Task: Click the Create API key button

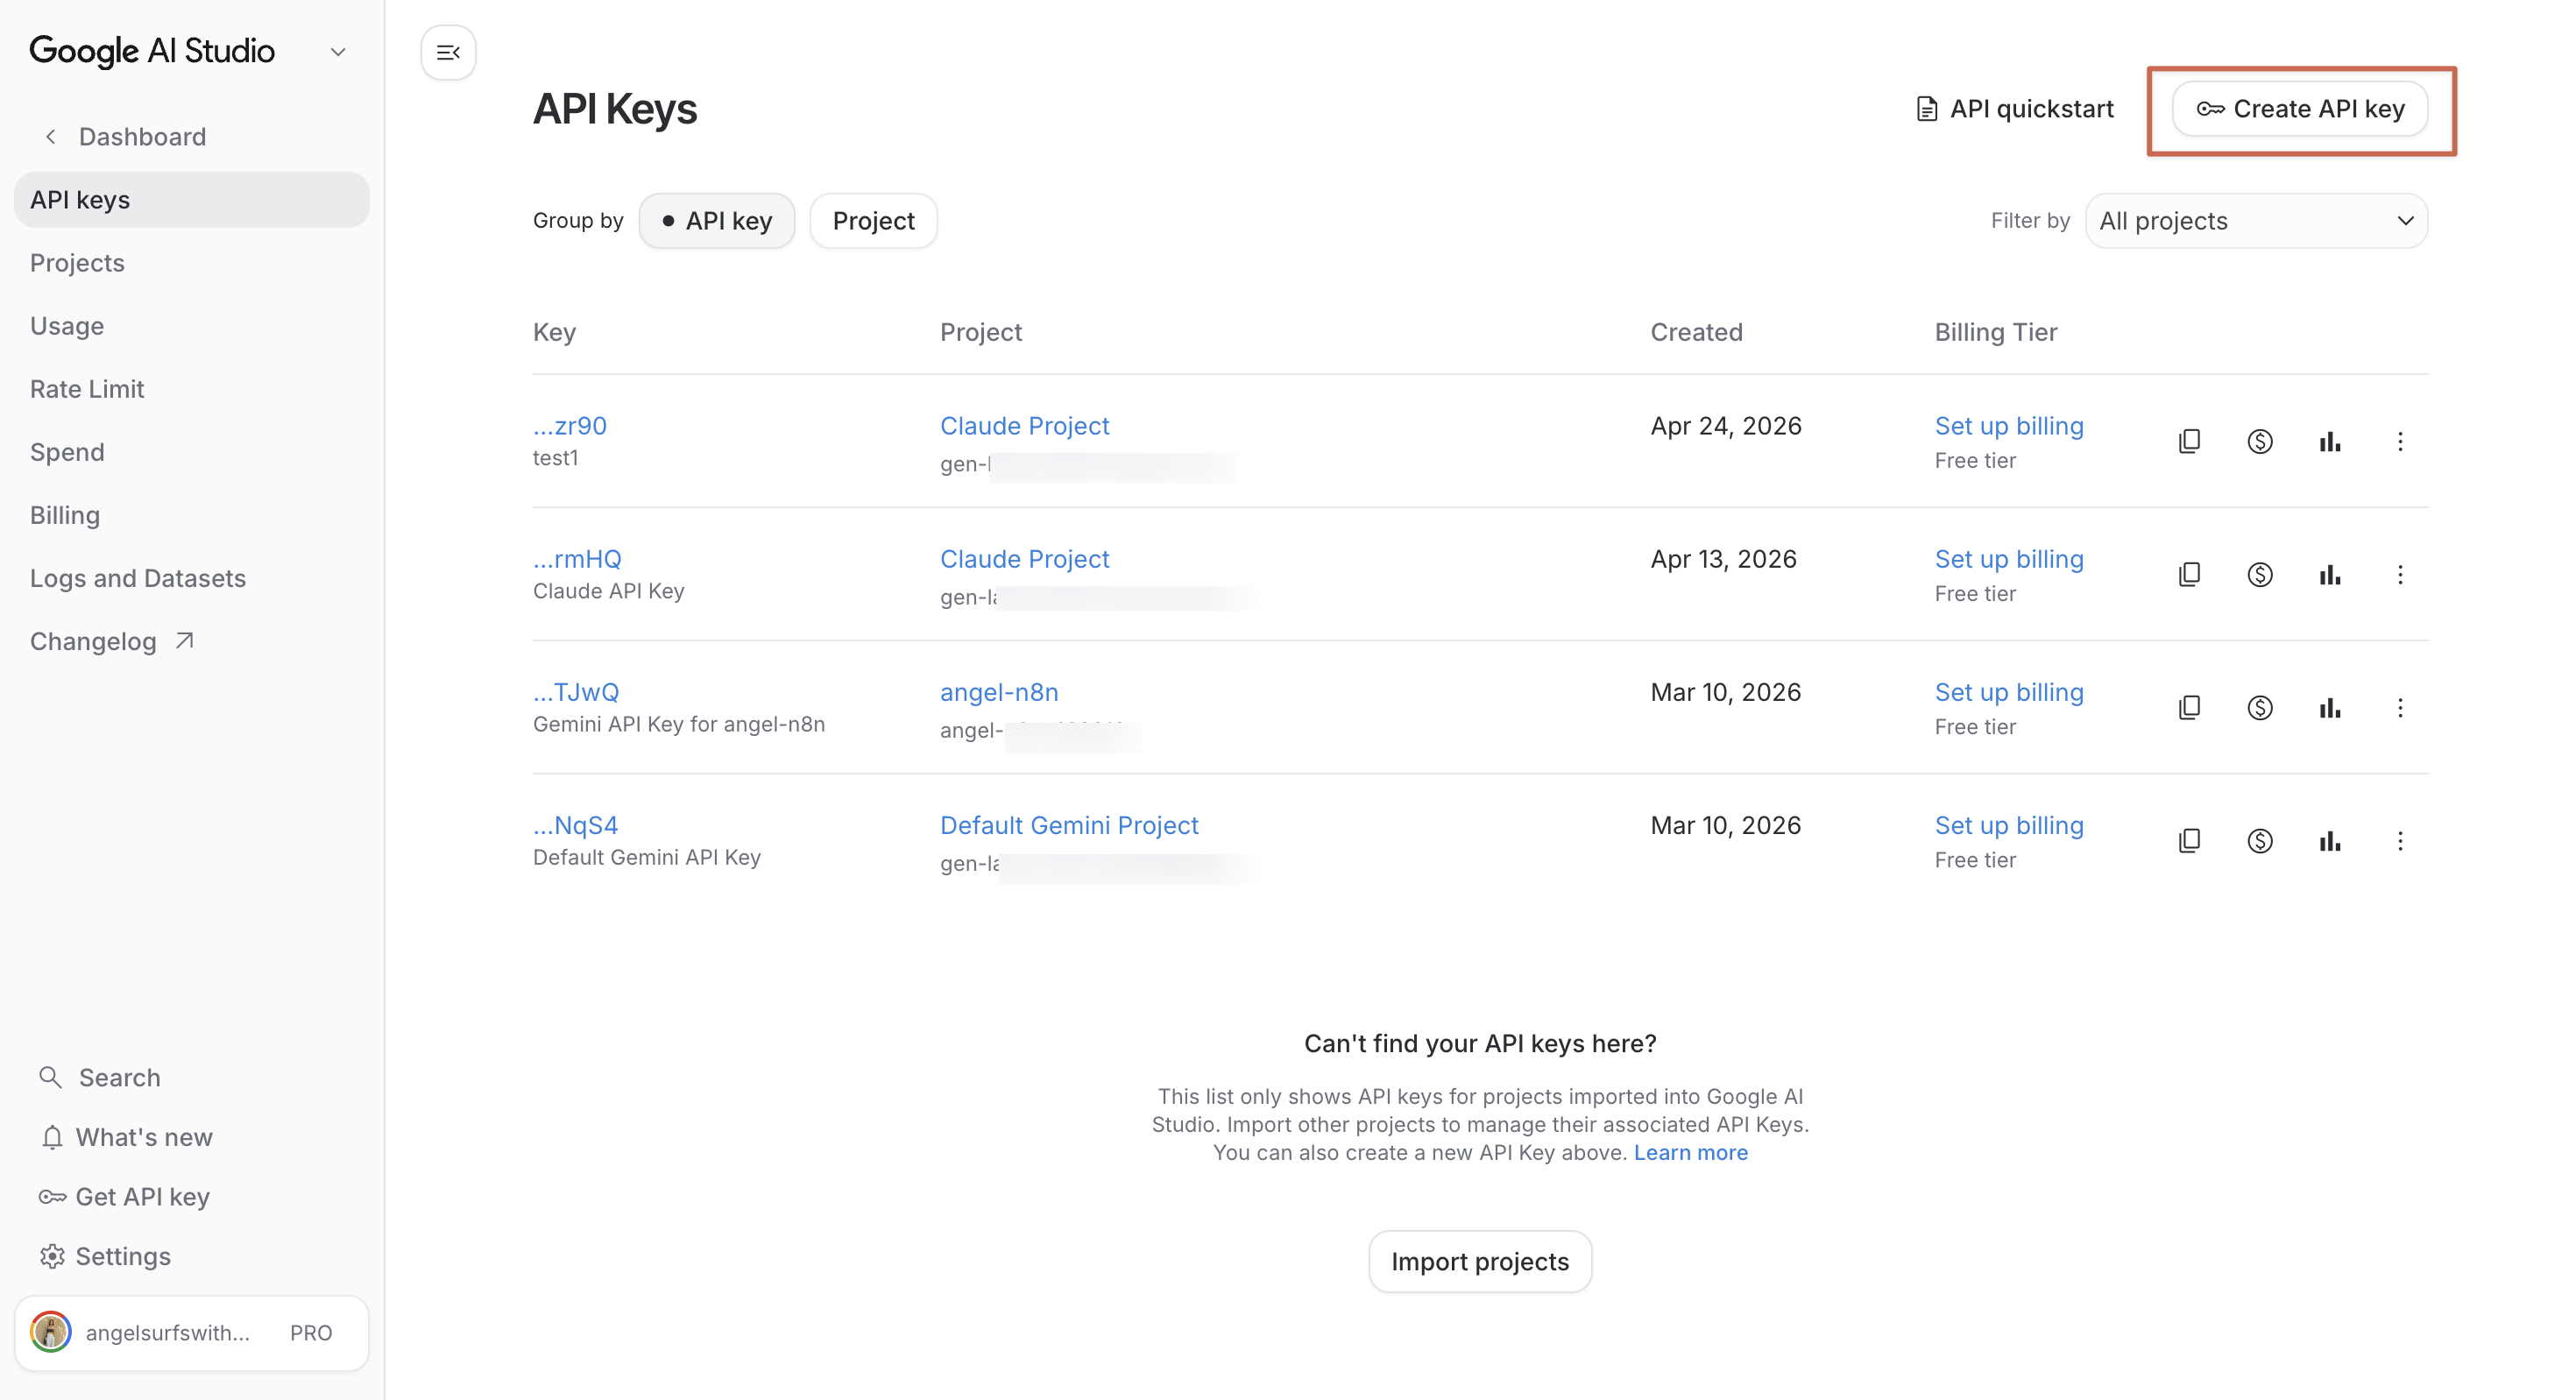Action: pos(2299,109)
